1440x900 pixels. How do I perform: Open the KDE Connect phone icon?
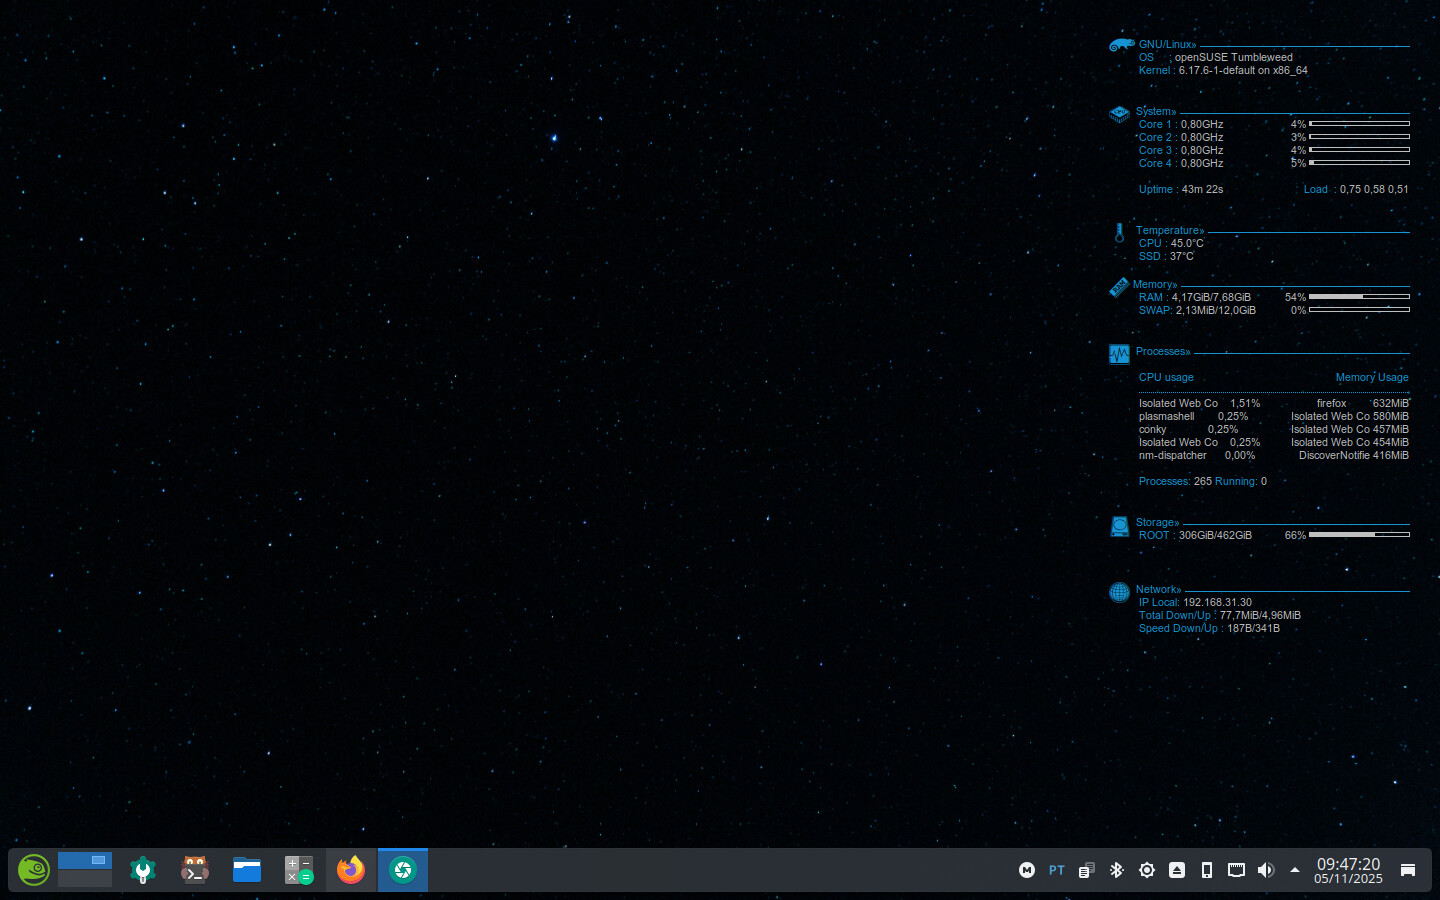click(1207, 870)
